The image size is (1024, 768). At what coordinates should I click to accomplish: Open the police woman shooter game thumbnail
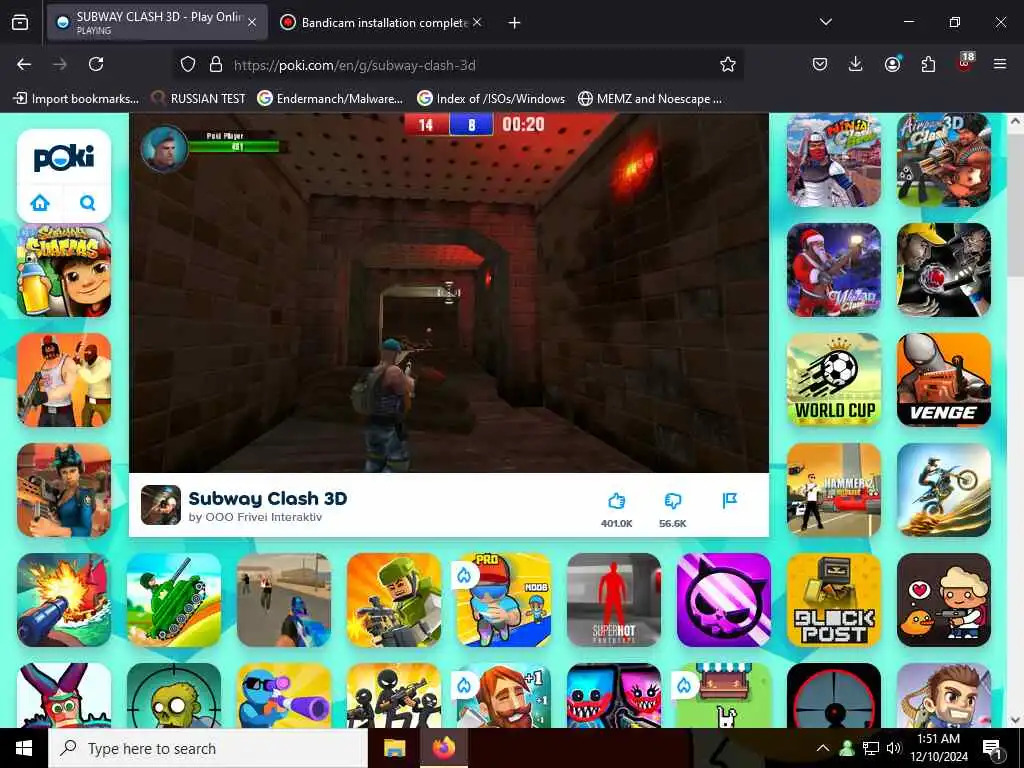[64, 490]
